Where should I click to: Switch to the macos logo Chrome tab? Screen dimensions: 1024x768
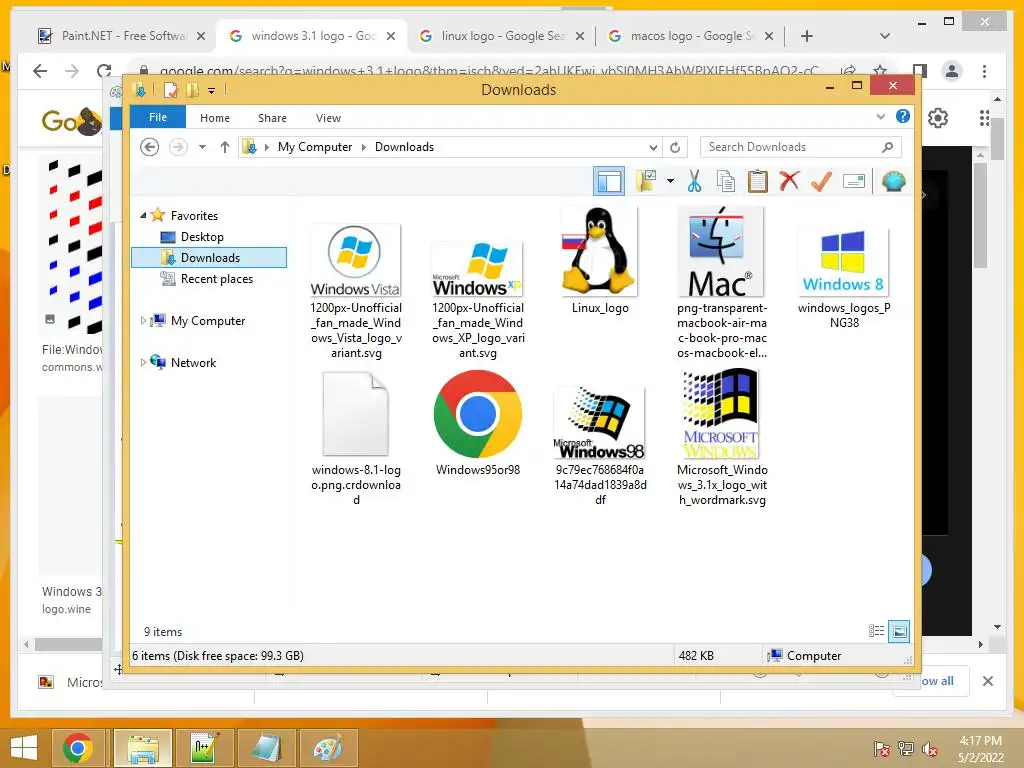coord(691,36)
